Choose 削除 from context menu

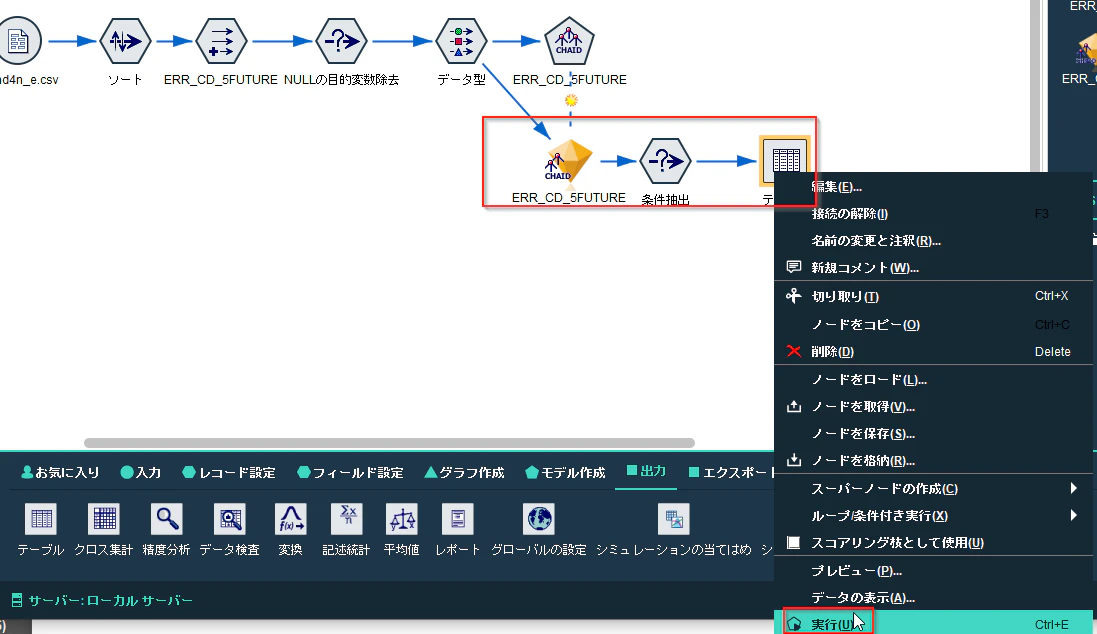(933, 351)
